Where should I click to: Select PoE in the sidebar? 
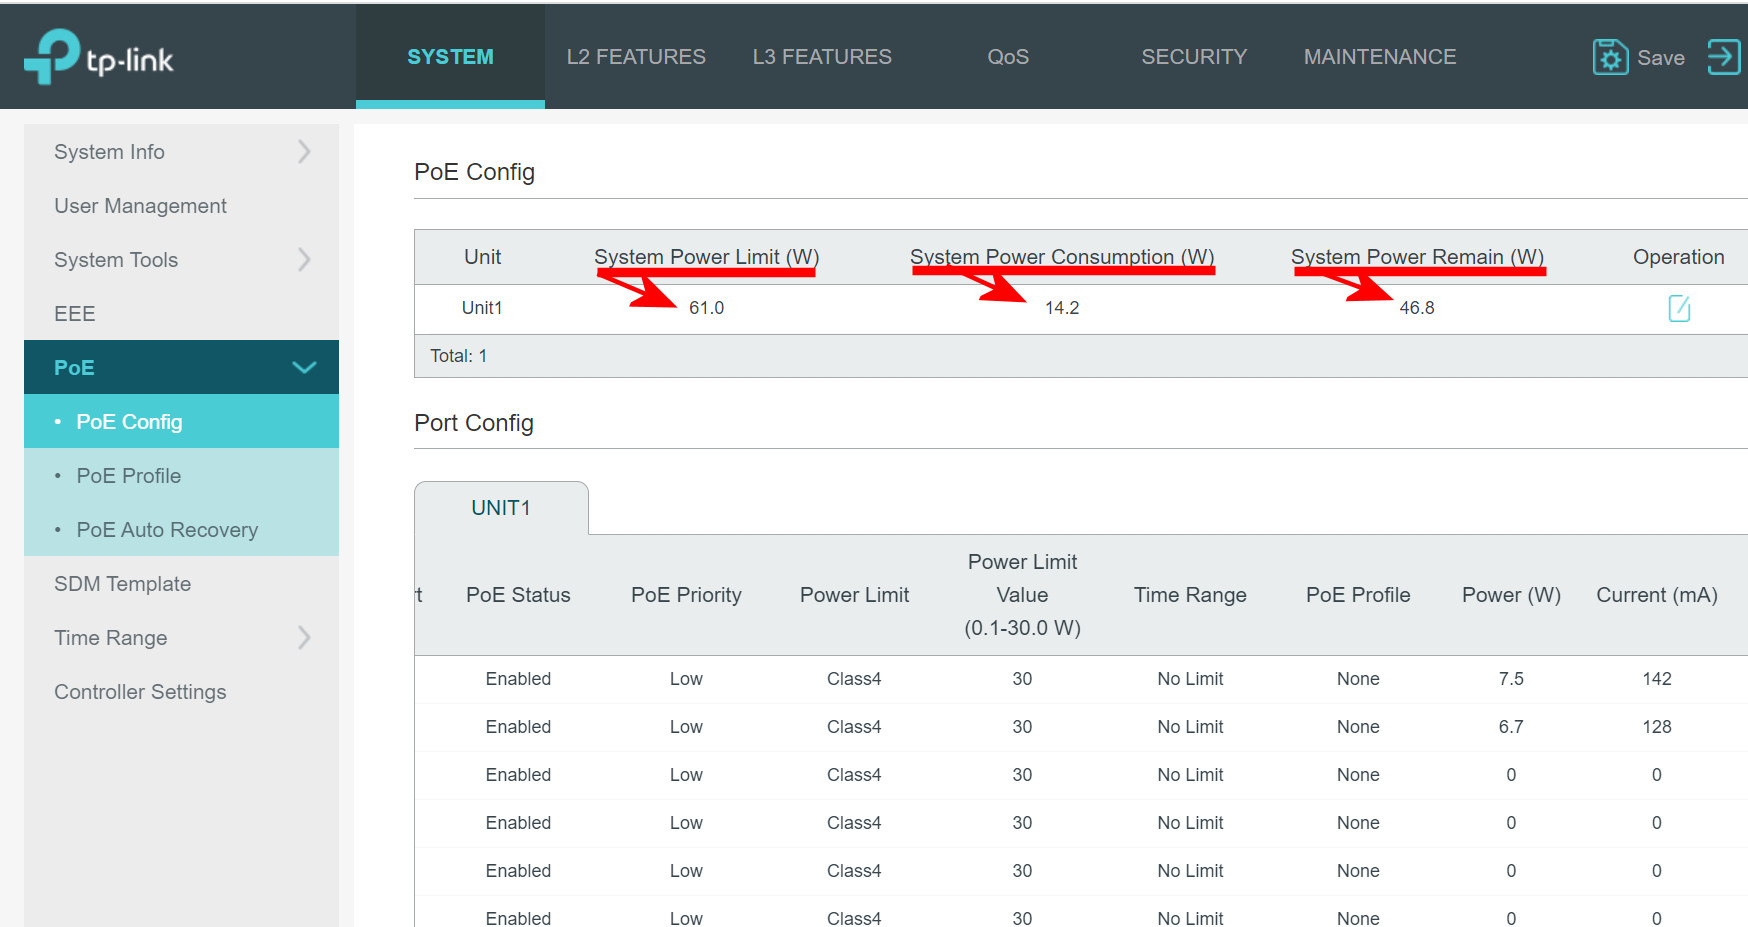tap(181, 368)
